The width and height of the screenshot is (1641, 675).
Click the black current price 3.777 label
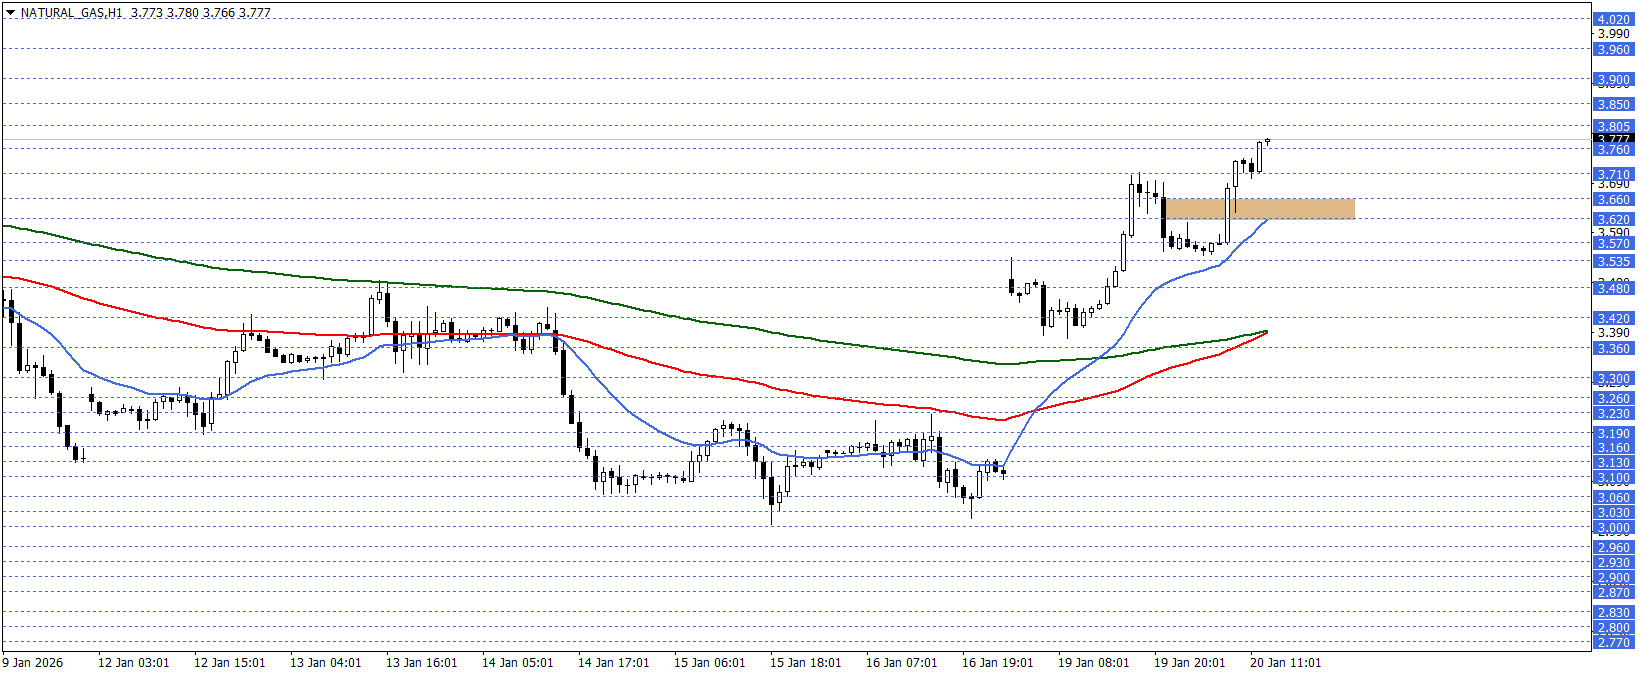(1613, 138)
